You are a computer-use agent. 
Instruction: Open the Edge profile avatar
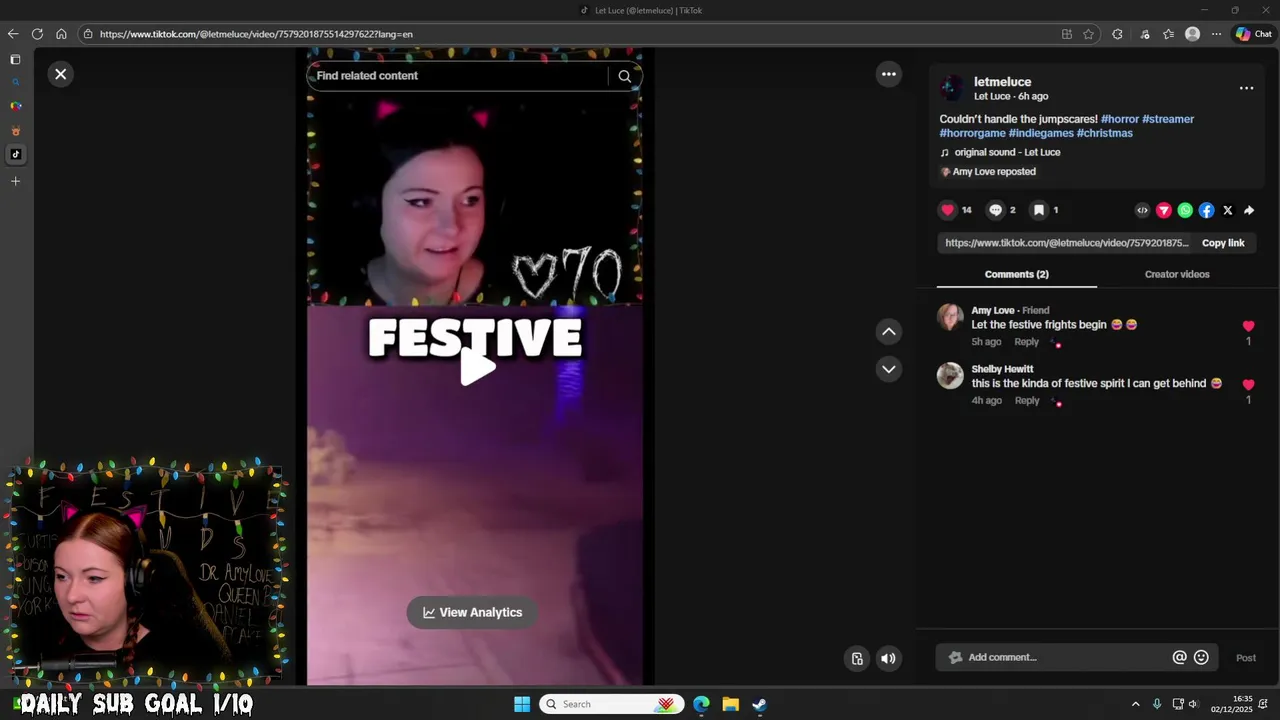click(x=1192, y=34)
